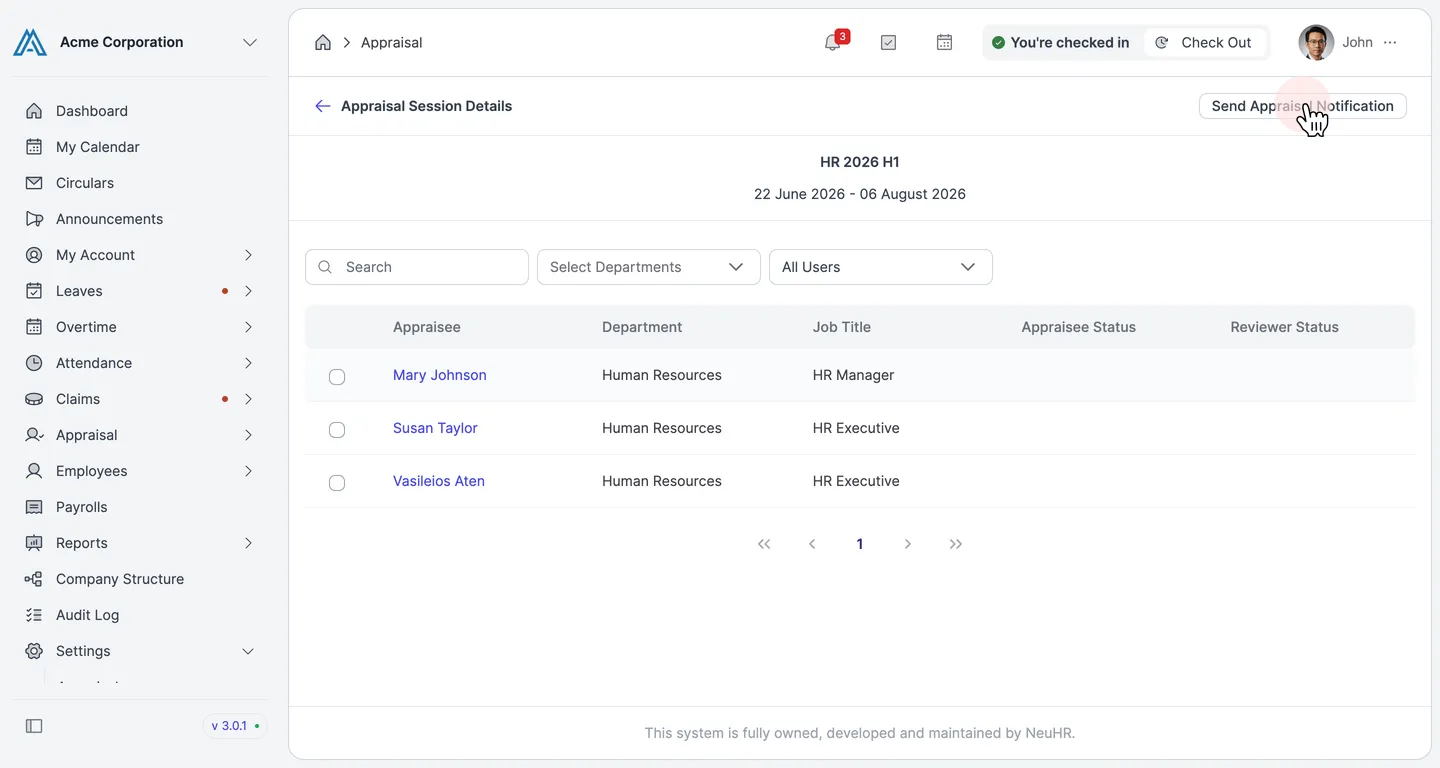Open the company switcher chevron beside Acme Corporation
Viewport: 1440px width, 768px height.
(250, 42)
